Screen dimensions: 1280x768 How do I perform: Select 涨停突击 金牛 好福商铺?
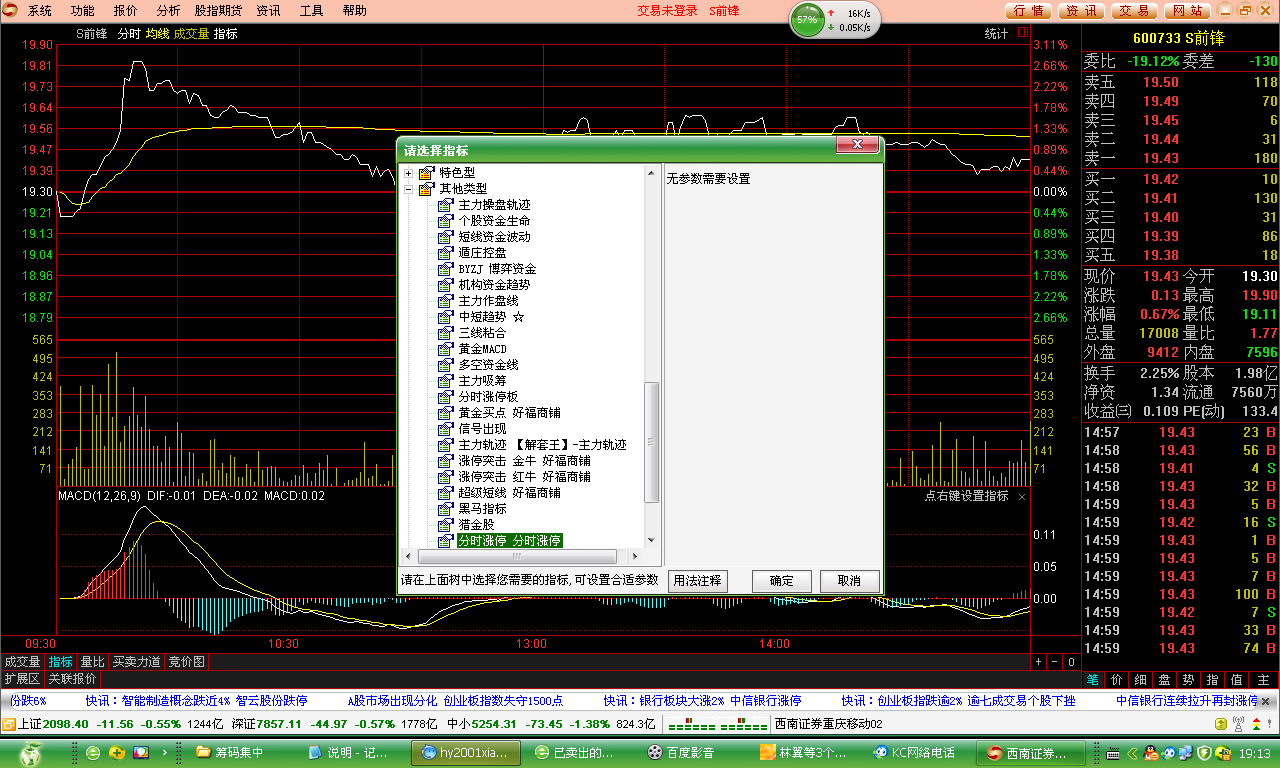click(524, 461)
